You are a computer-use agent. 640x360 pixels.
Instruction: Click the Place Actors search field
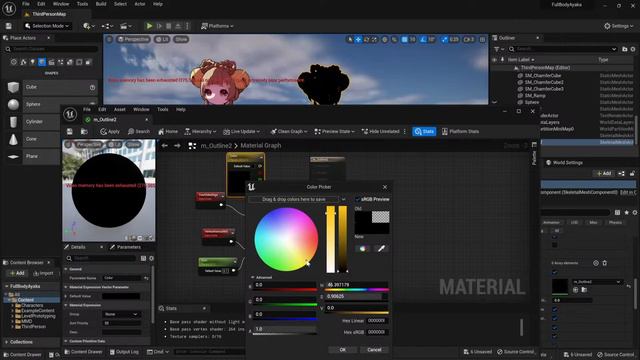[x=52, y=49]
